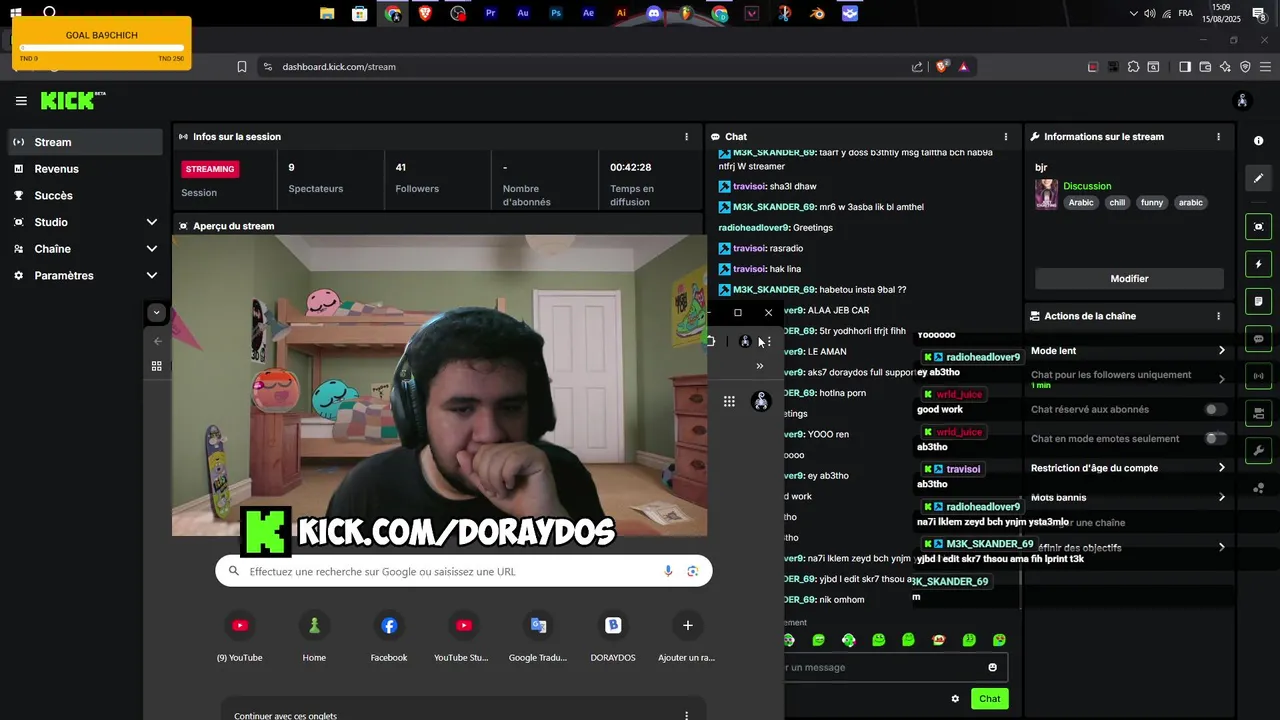
Task: Click the green Chat send button
Action: pyautogui.click(x=989, y=699)
